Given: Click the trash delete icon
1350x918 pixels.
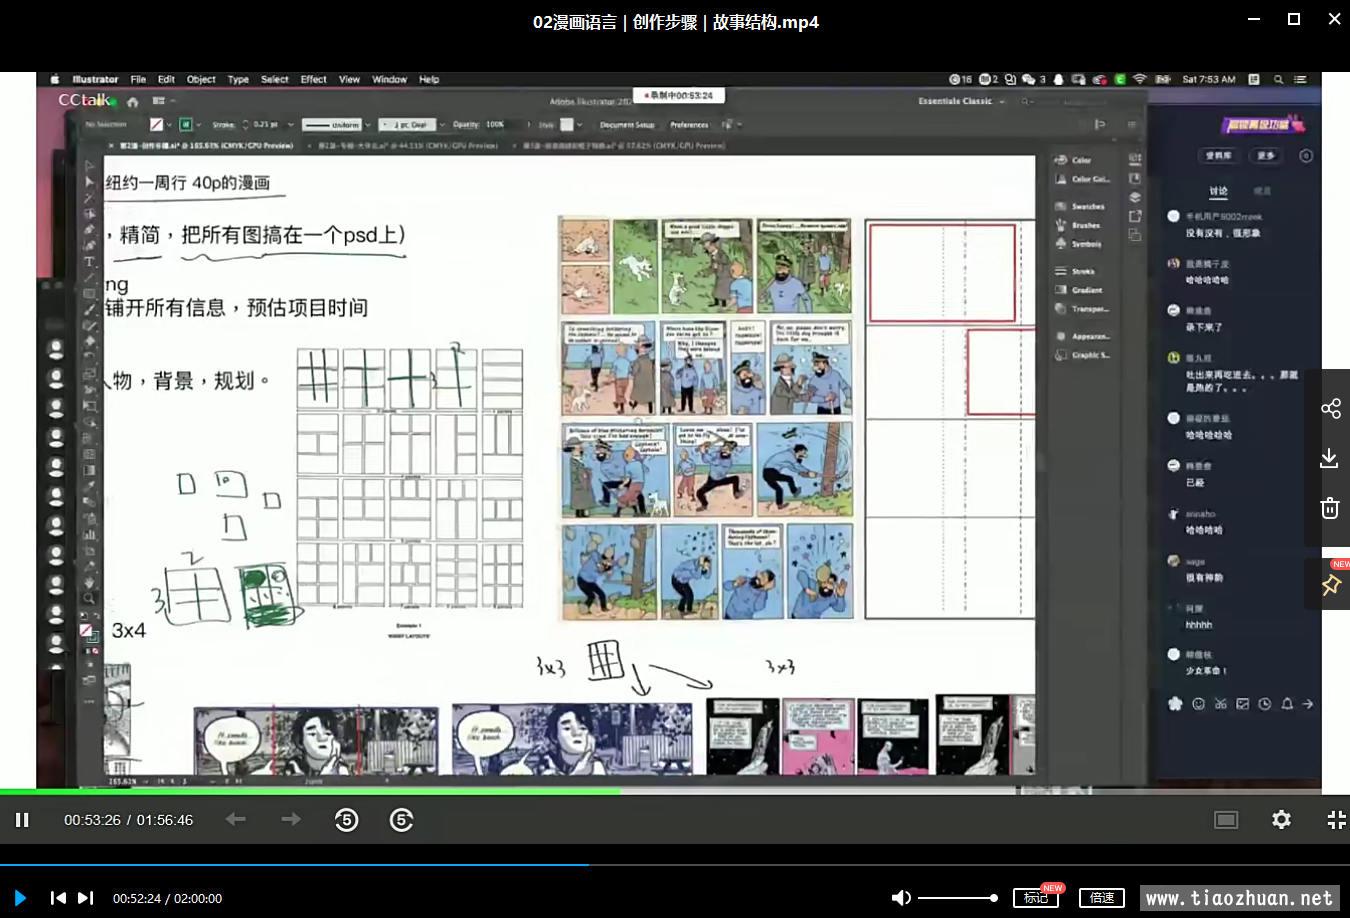Looking at the screenshot, I should click(1330, 508).
